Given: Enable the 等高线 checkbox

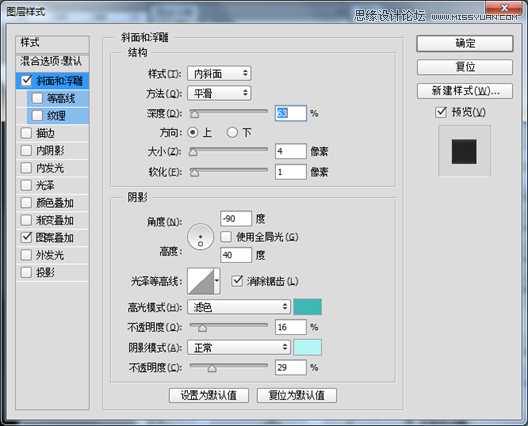Looking at the screenshot, I should click(x=37, y=98).
